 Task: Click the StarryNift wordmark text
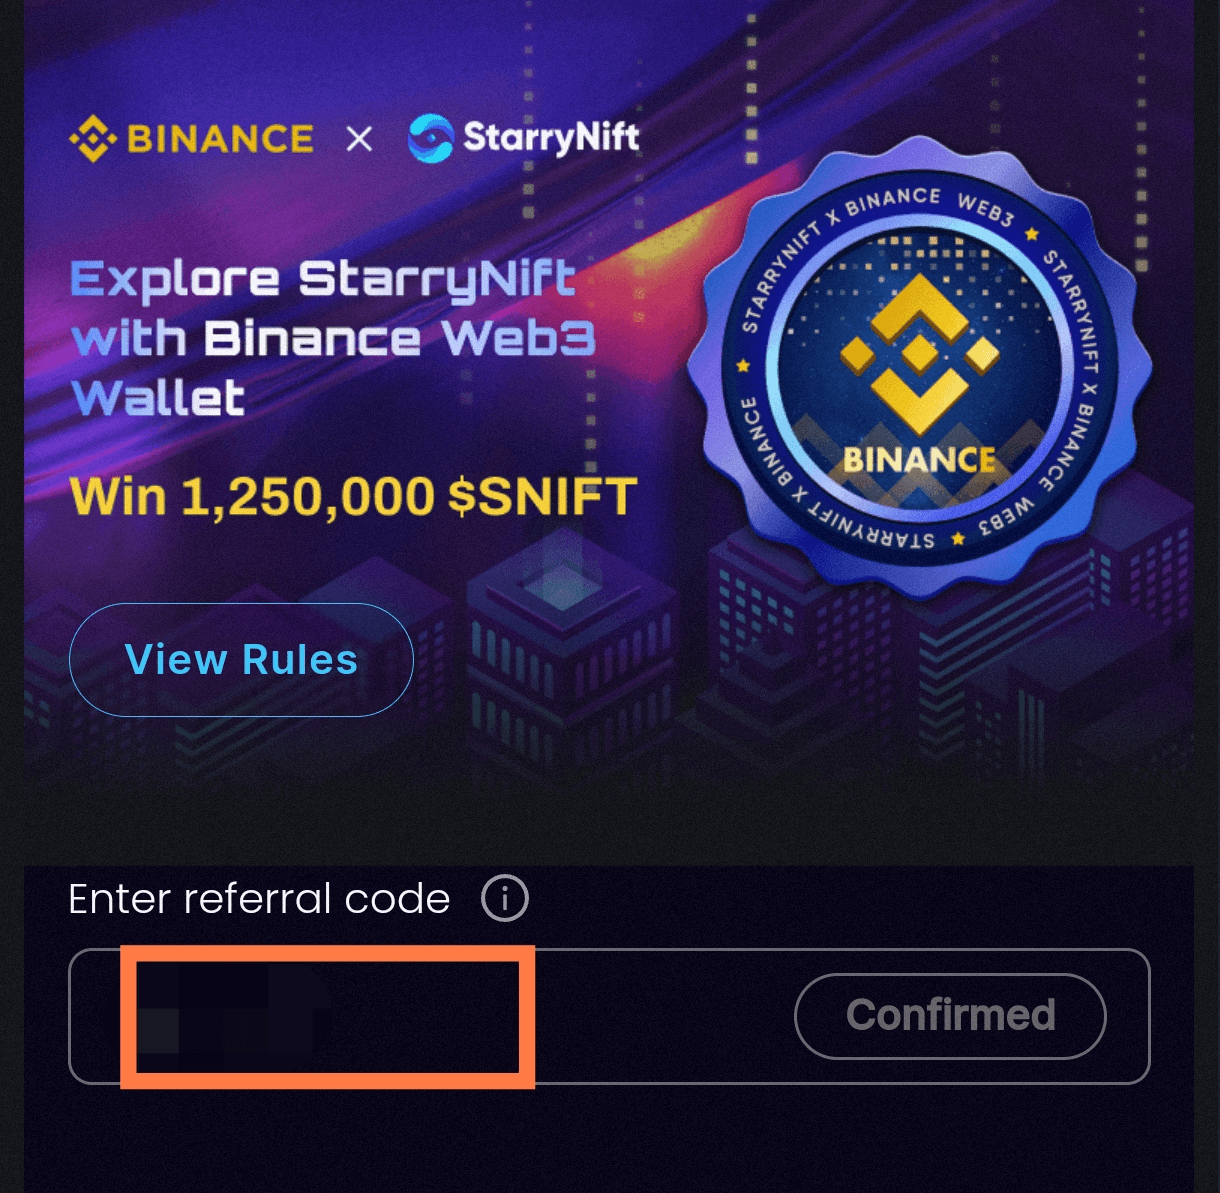pyautogui.click(x=551, y=137)
